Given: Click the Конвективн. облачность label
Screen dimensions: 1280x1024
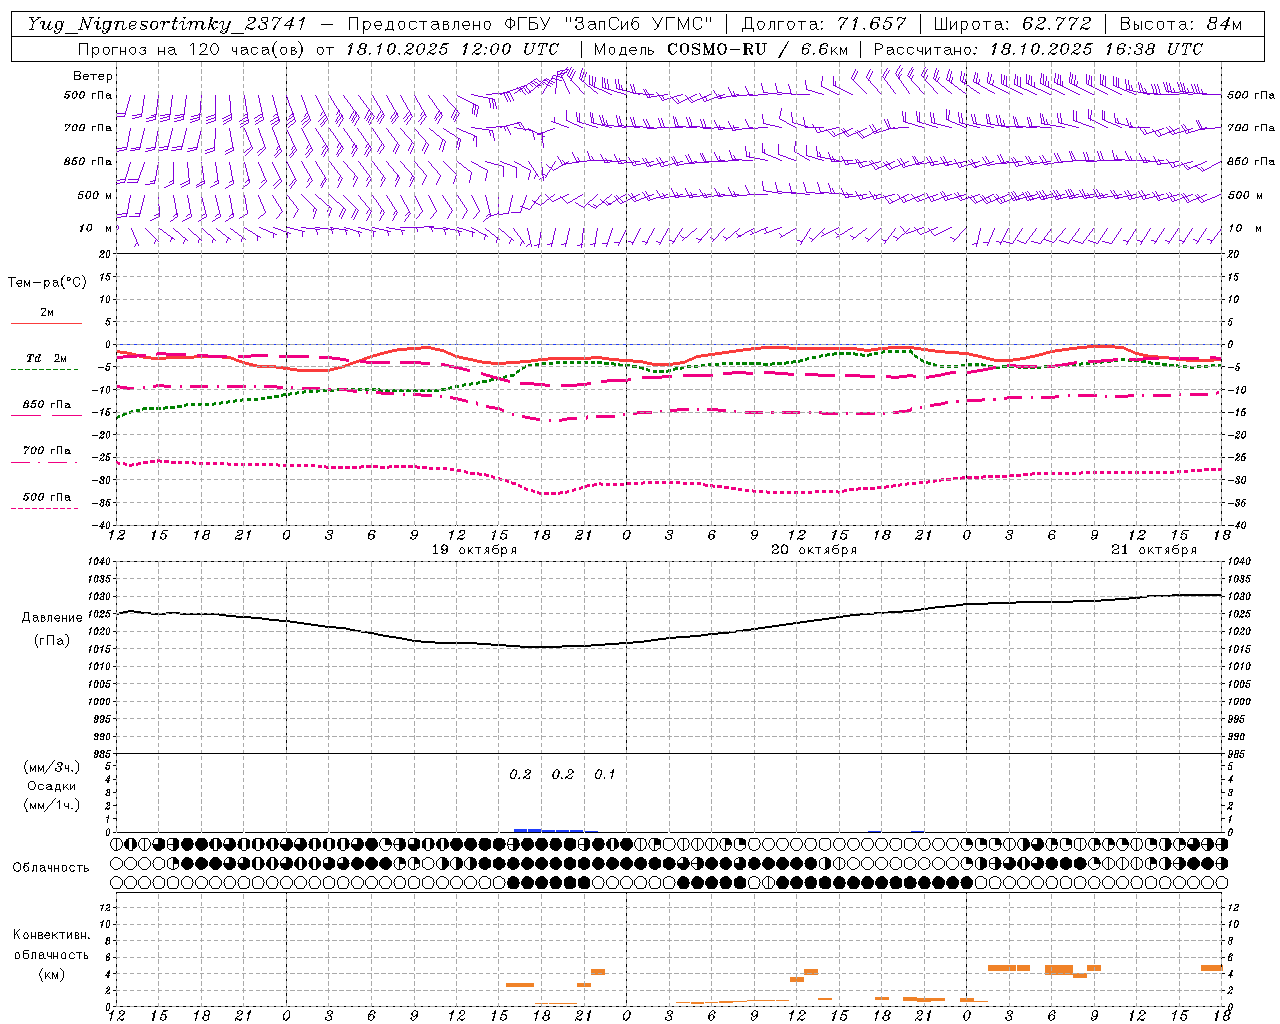Looking at the screenshot, I should point(51,945).
